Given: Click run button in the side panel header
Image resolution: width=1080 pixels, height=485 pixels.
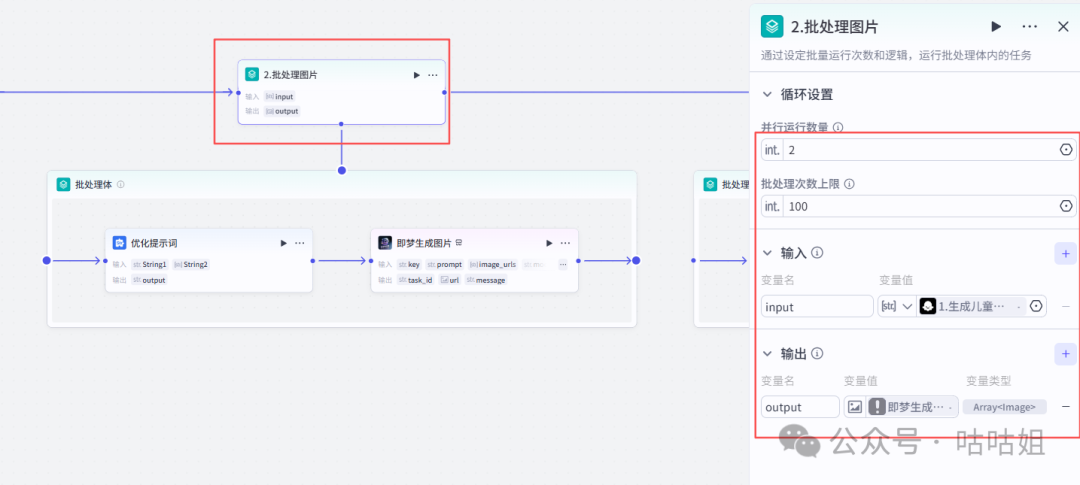Looking at the screenshot, I should click(x=996, y=27).
